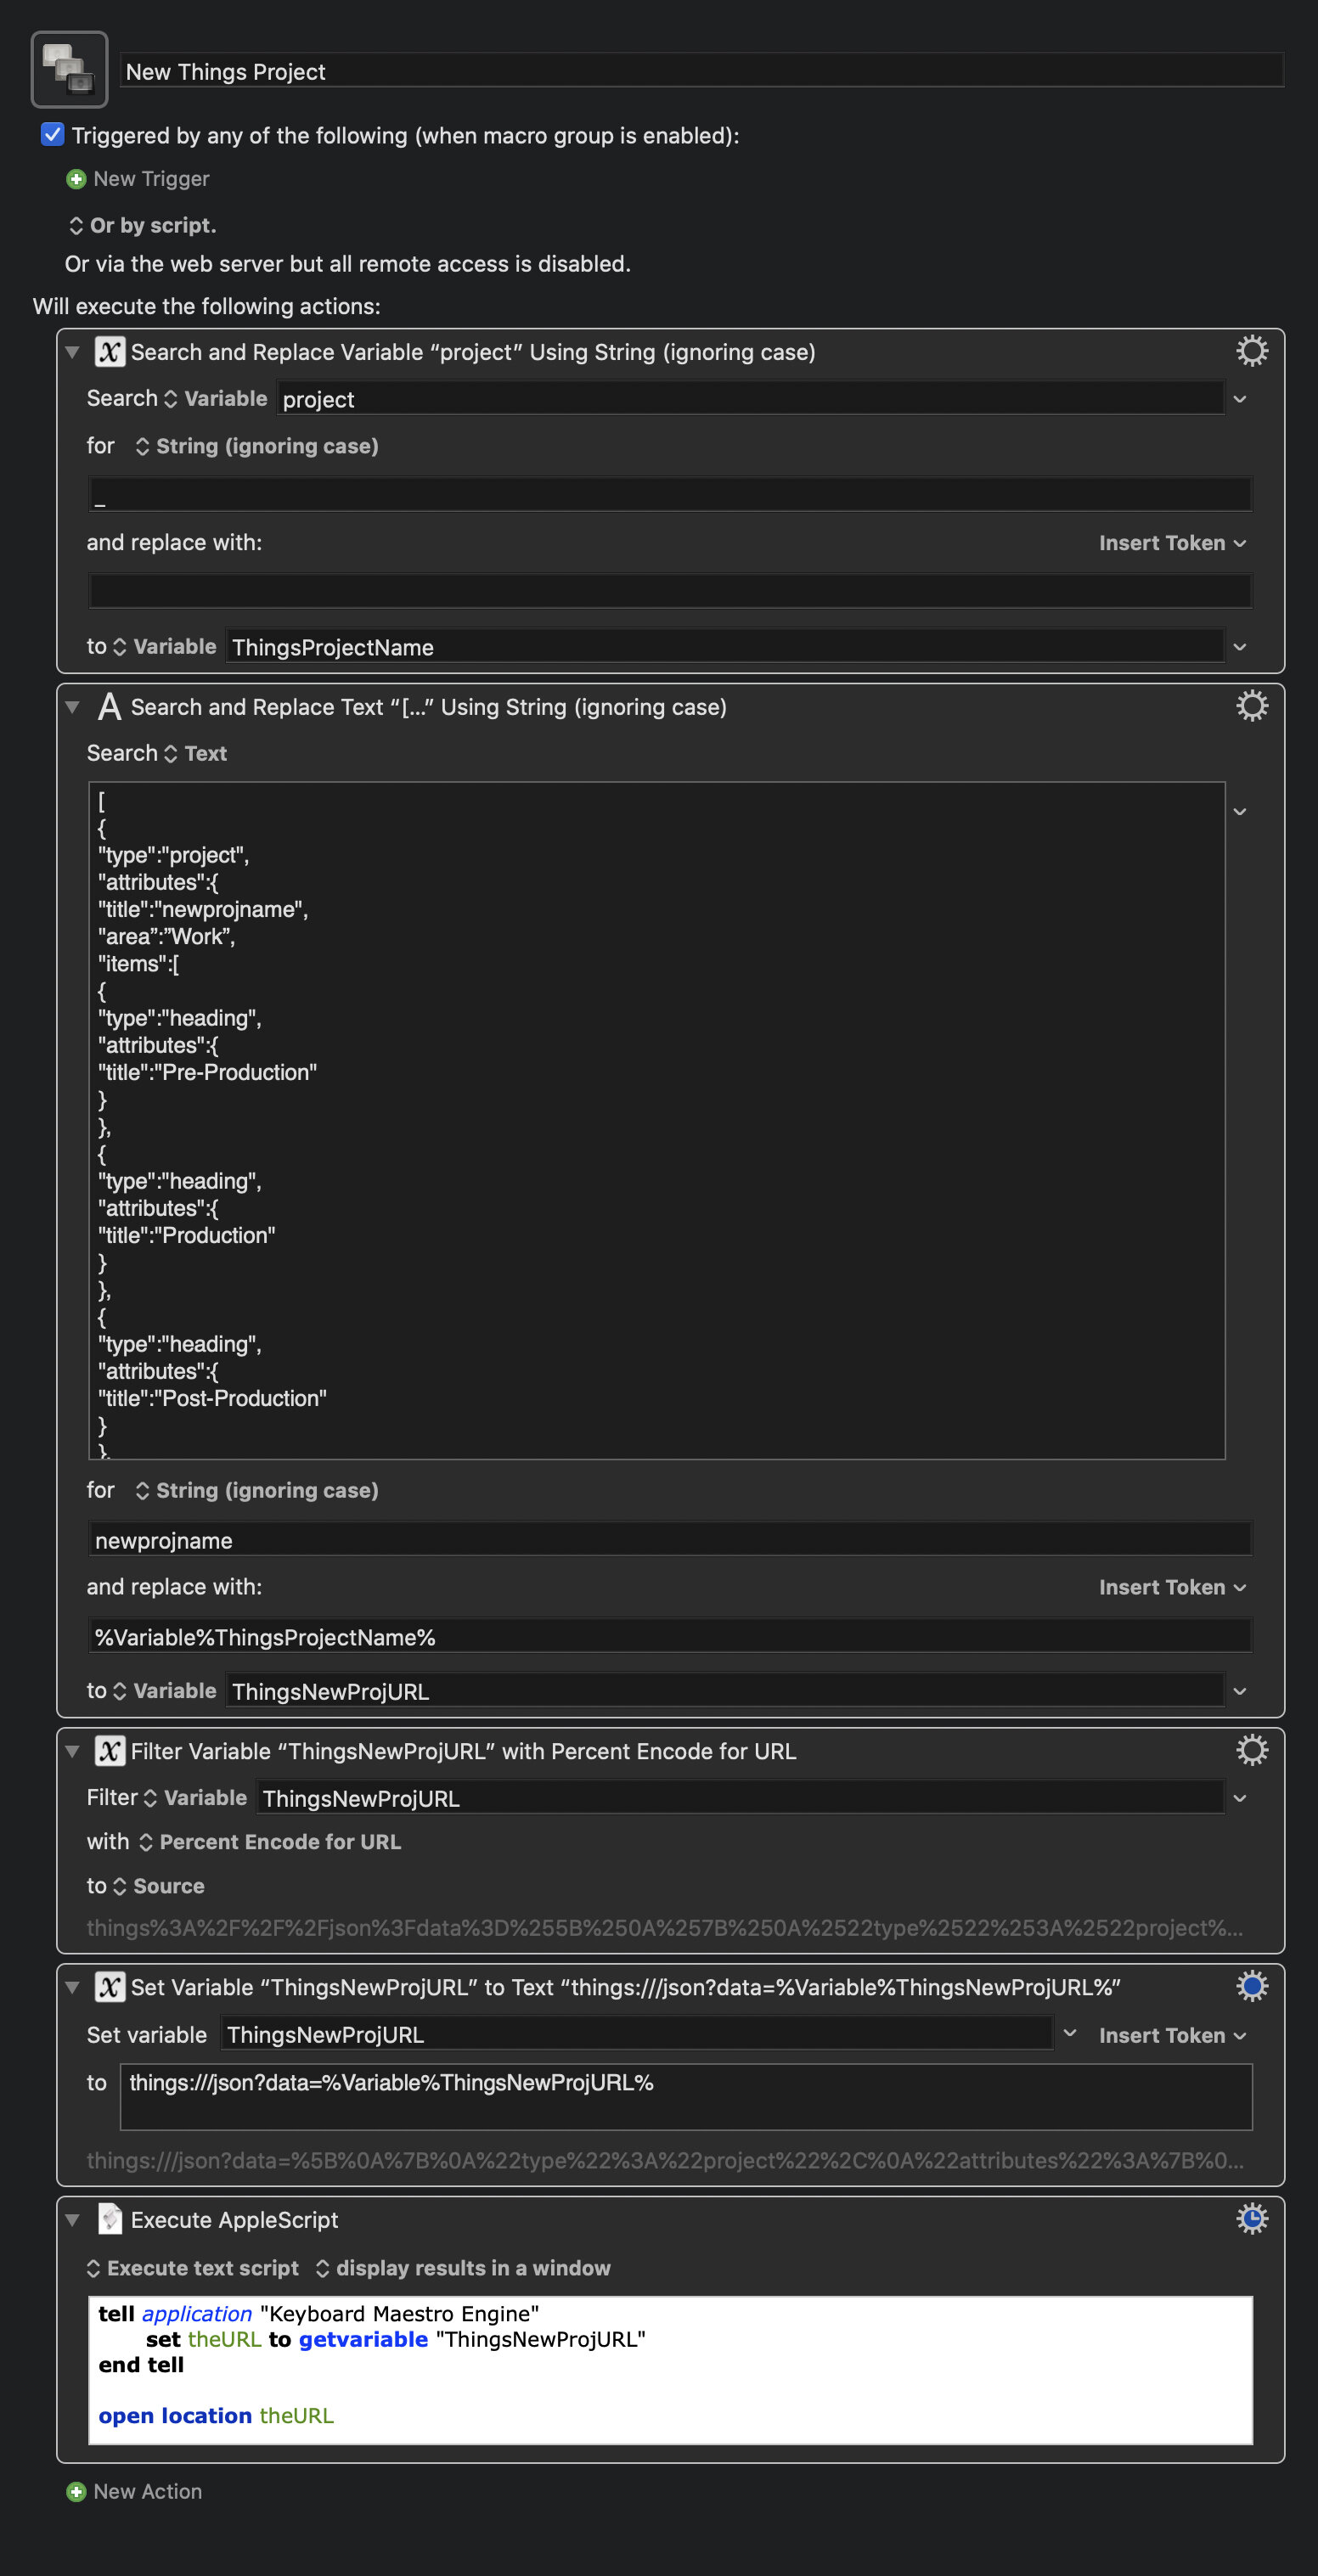Image resolution: width=1318 pixels, height=2576 pixels.
Task: Toggle the Triggered by any of the following checkbox
Action: 53,134
